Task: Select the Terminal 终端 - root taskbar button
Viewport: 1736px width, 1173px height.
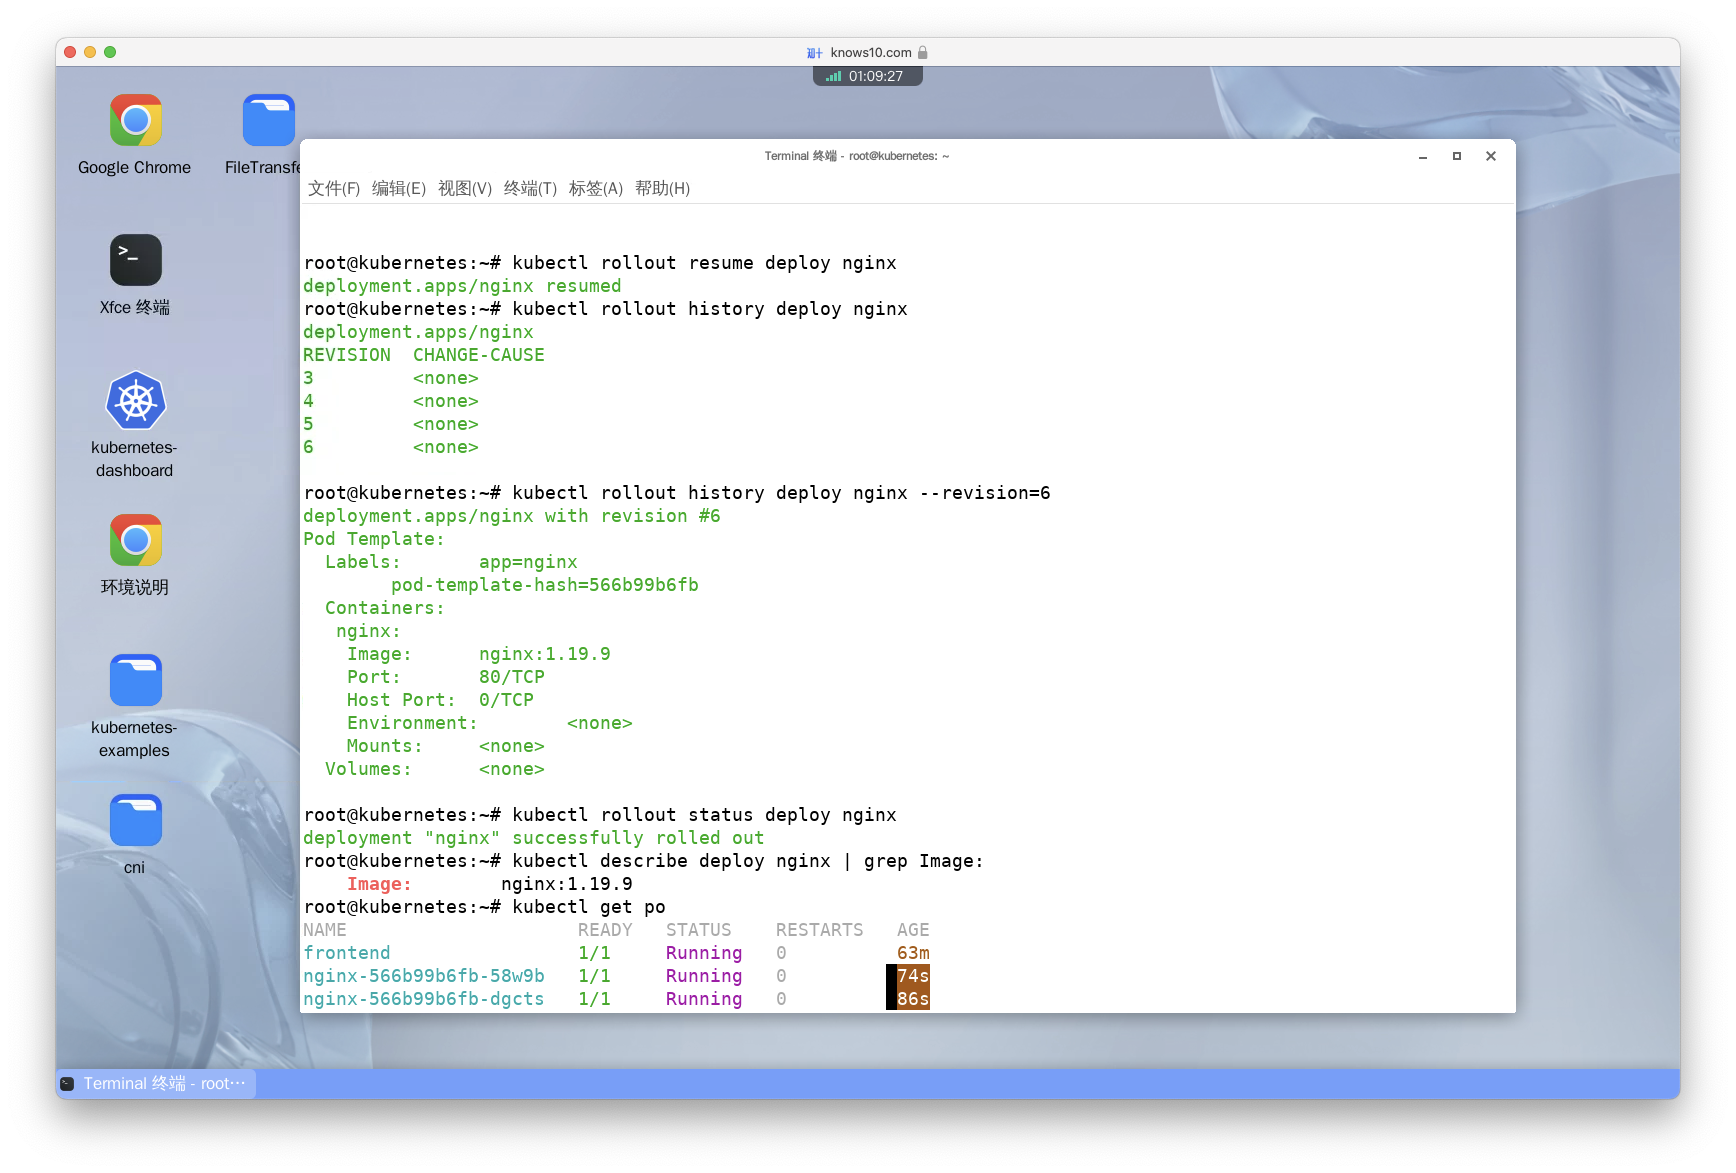Action: click(x=156, y=1084)
